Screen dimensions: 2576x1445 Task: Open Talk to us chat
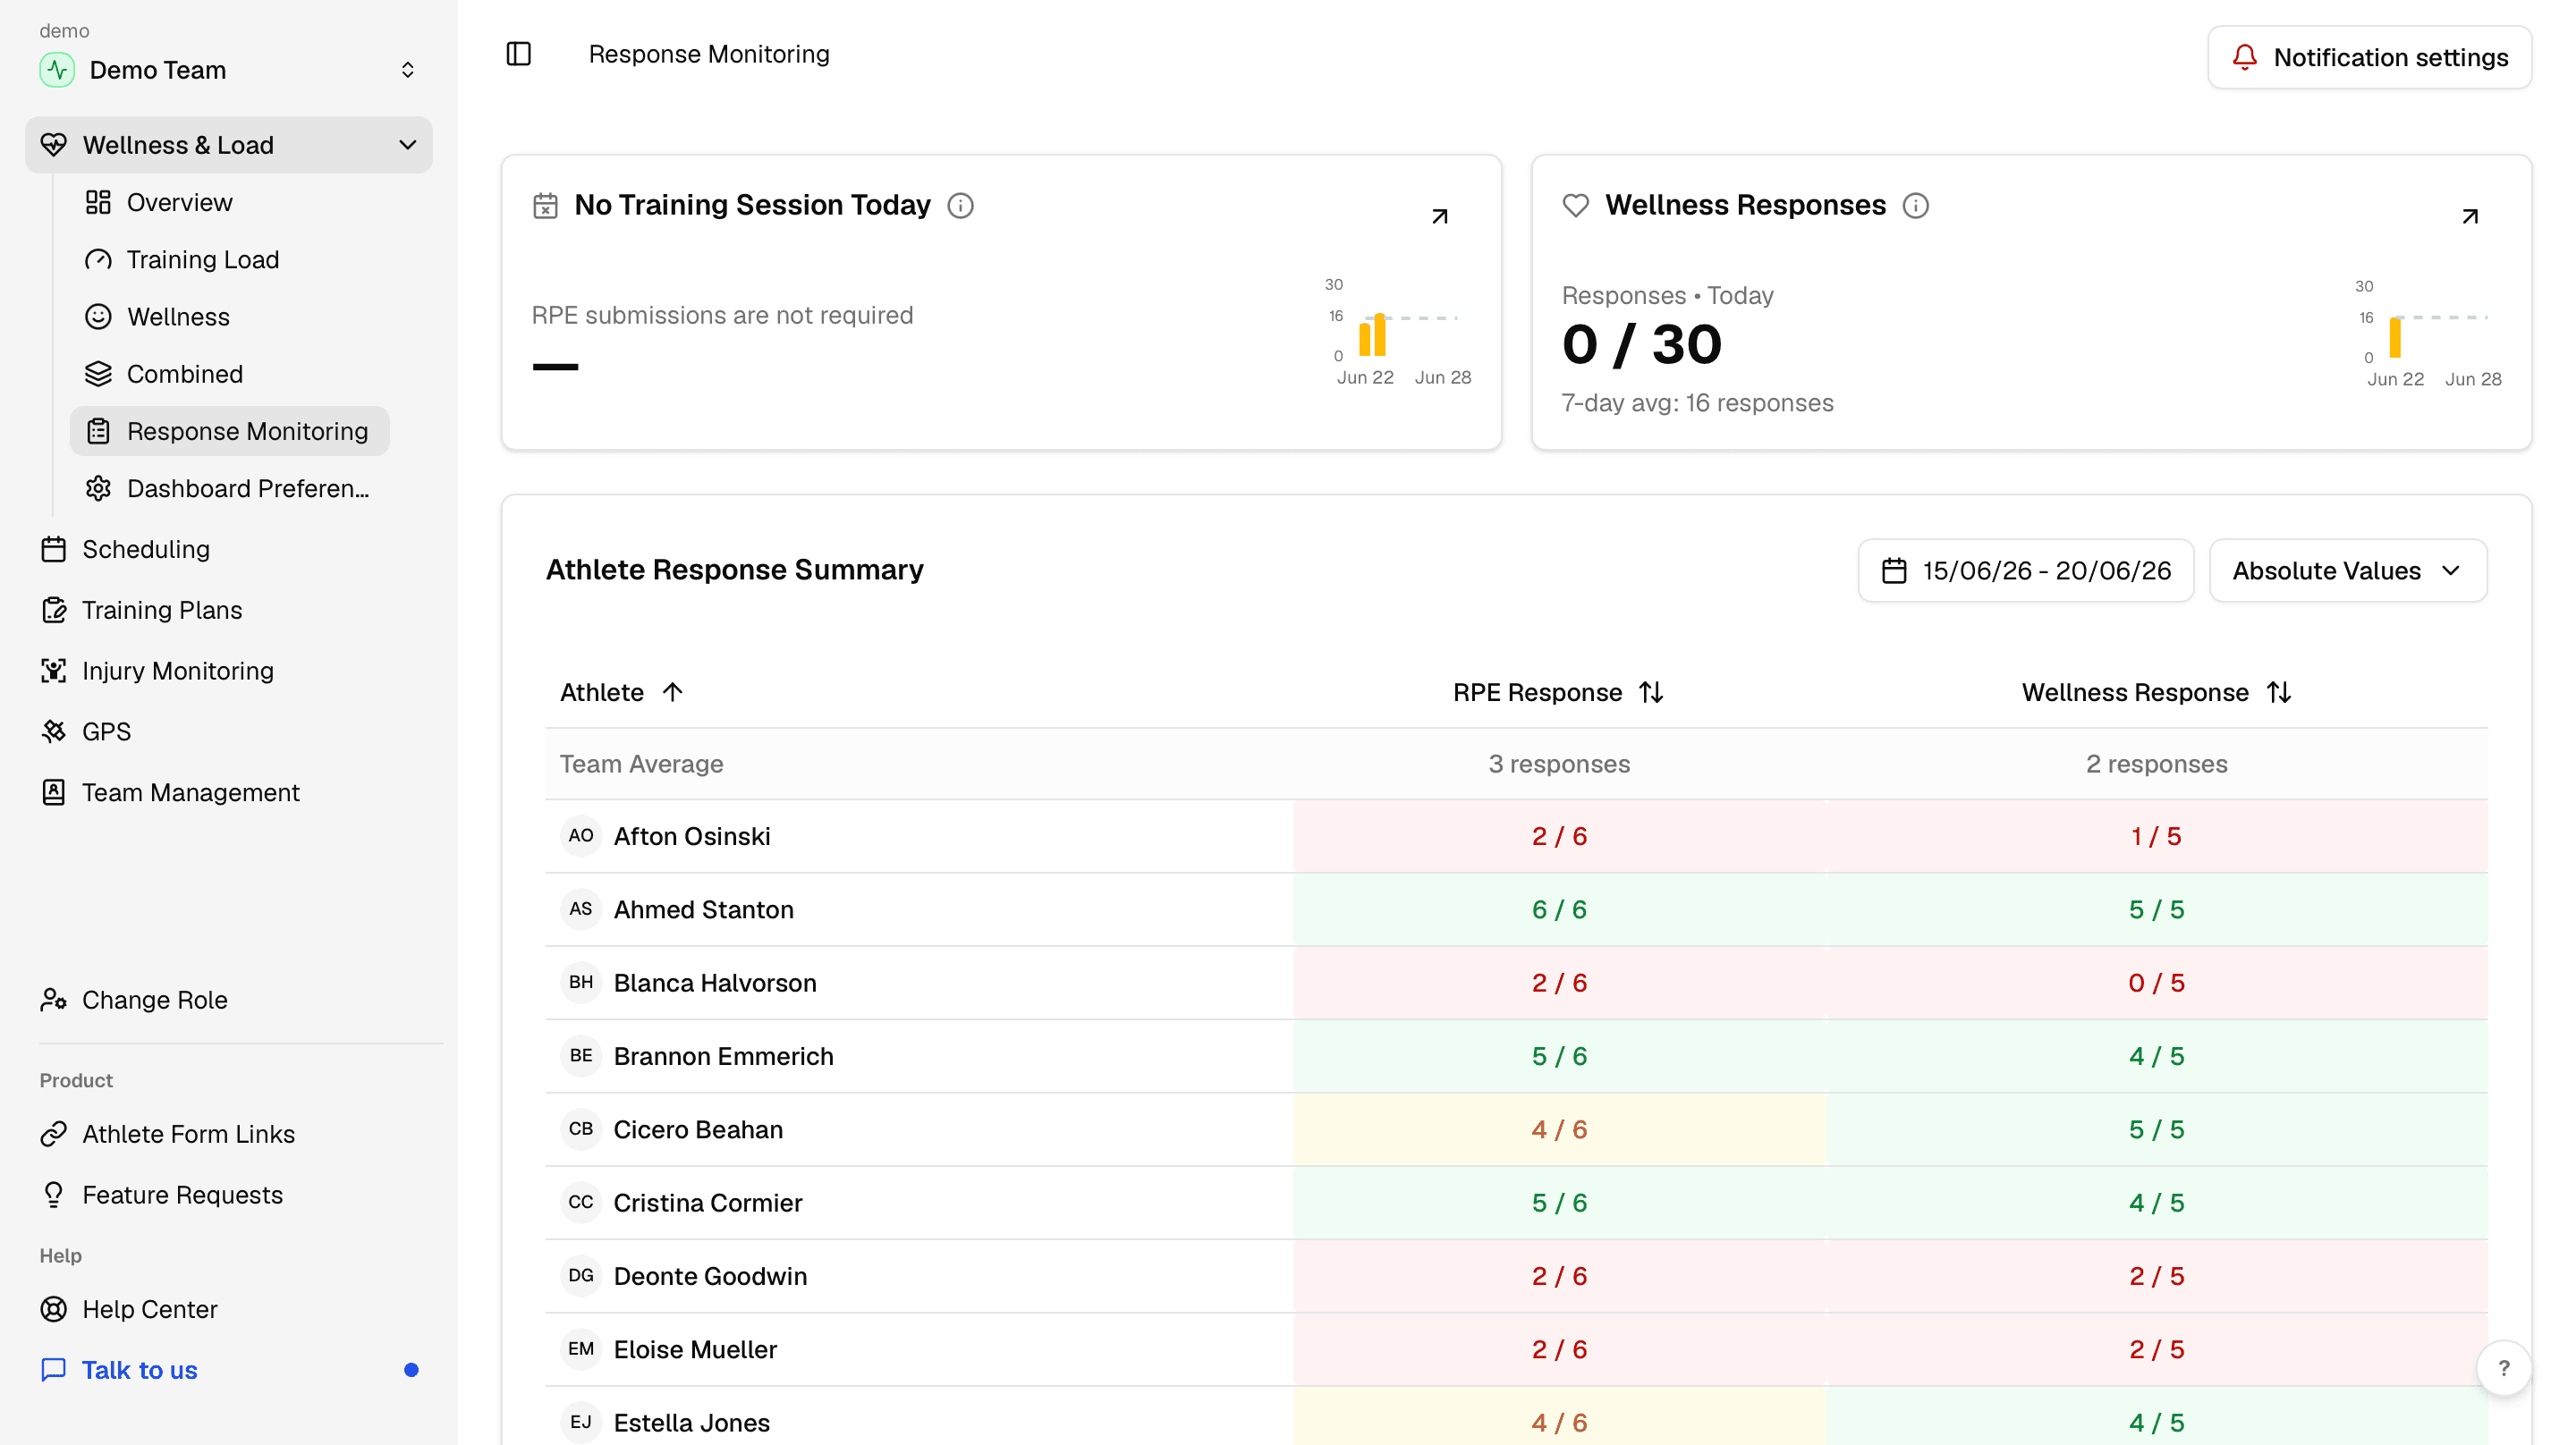(139, 1370)
